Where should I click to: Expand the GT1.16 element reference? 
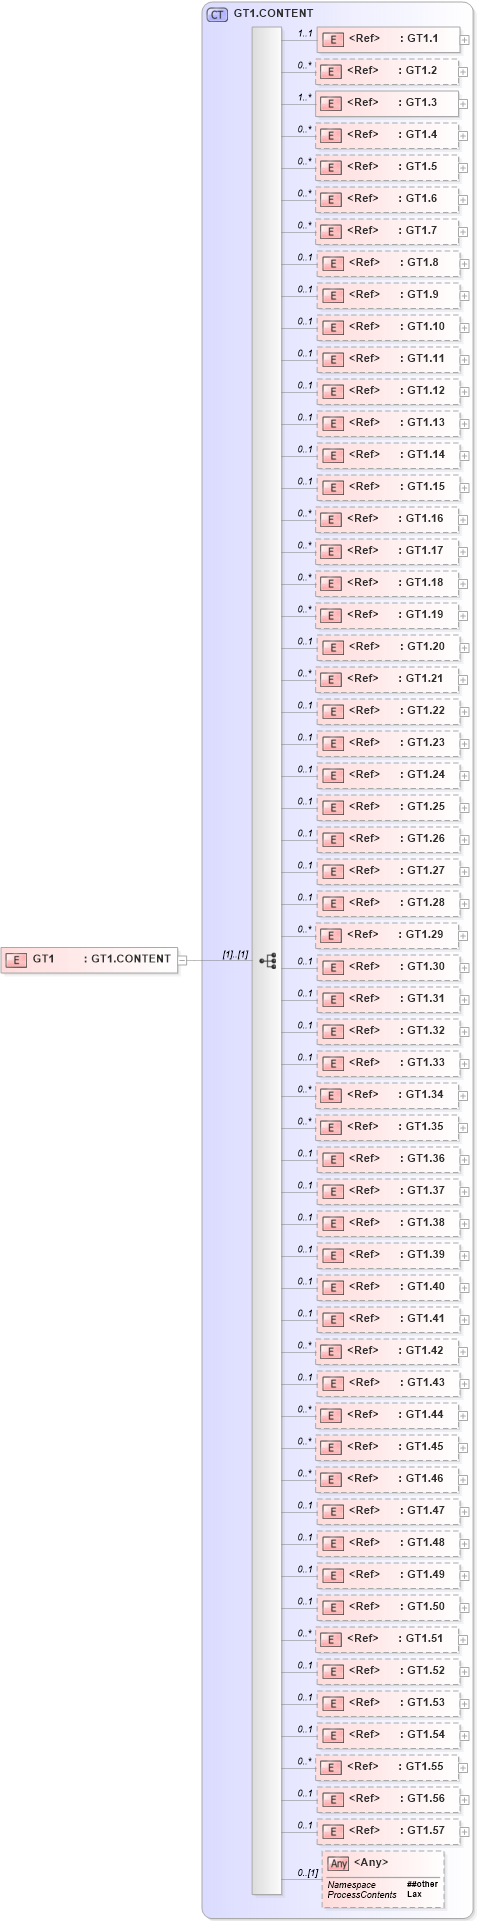coord(464,519)
